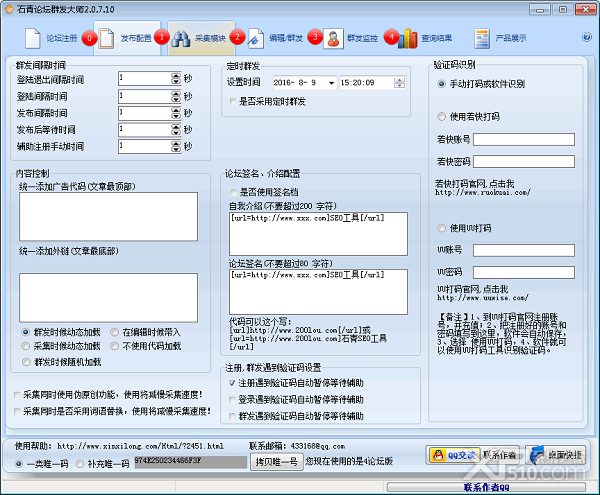Select 使用若快打码 radio button

click(x=442, y=116)
